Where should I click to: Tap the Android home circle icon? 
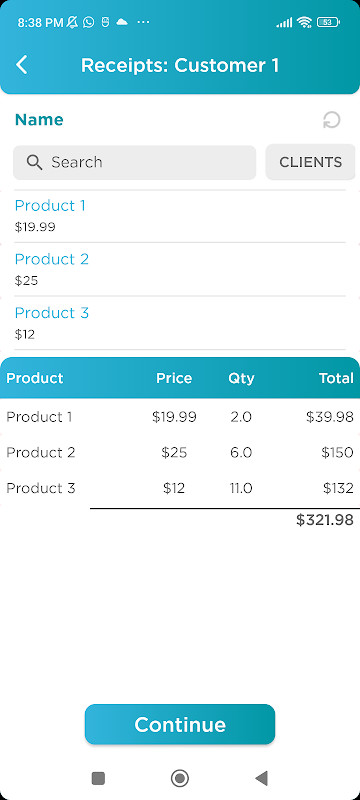pos(179,778)
